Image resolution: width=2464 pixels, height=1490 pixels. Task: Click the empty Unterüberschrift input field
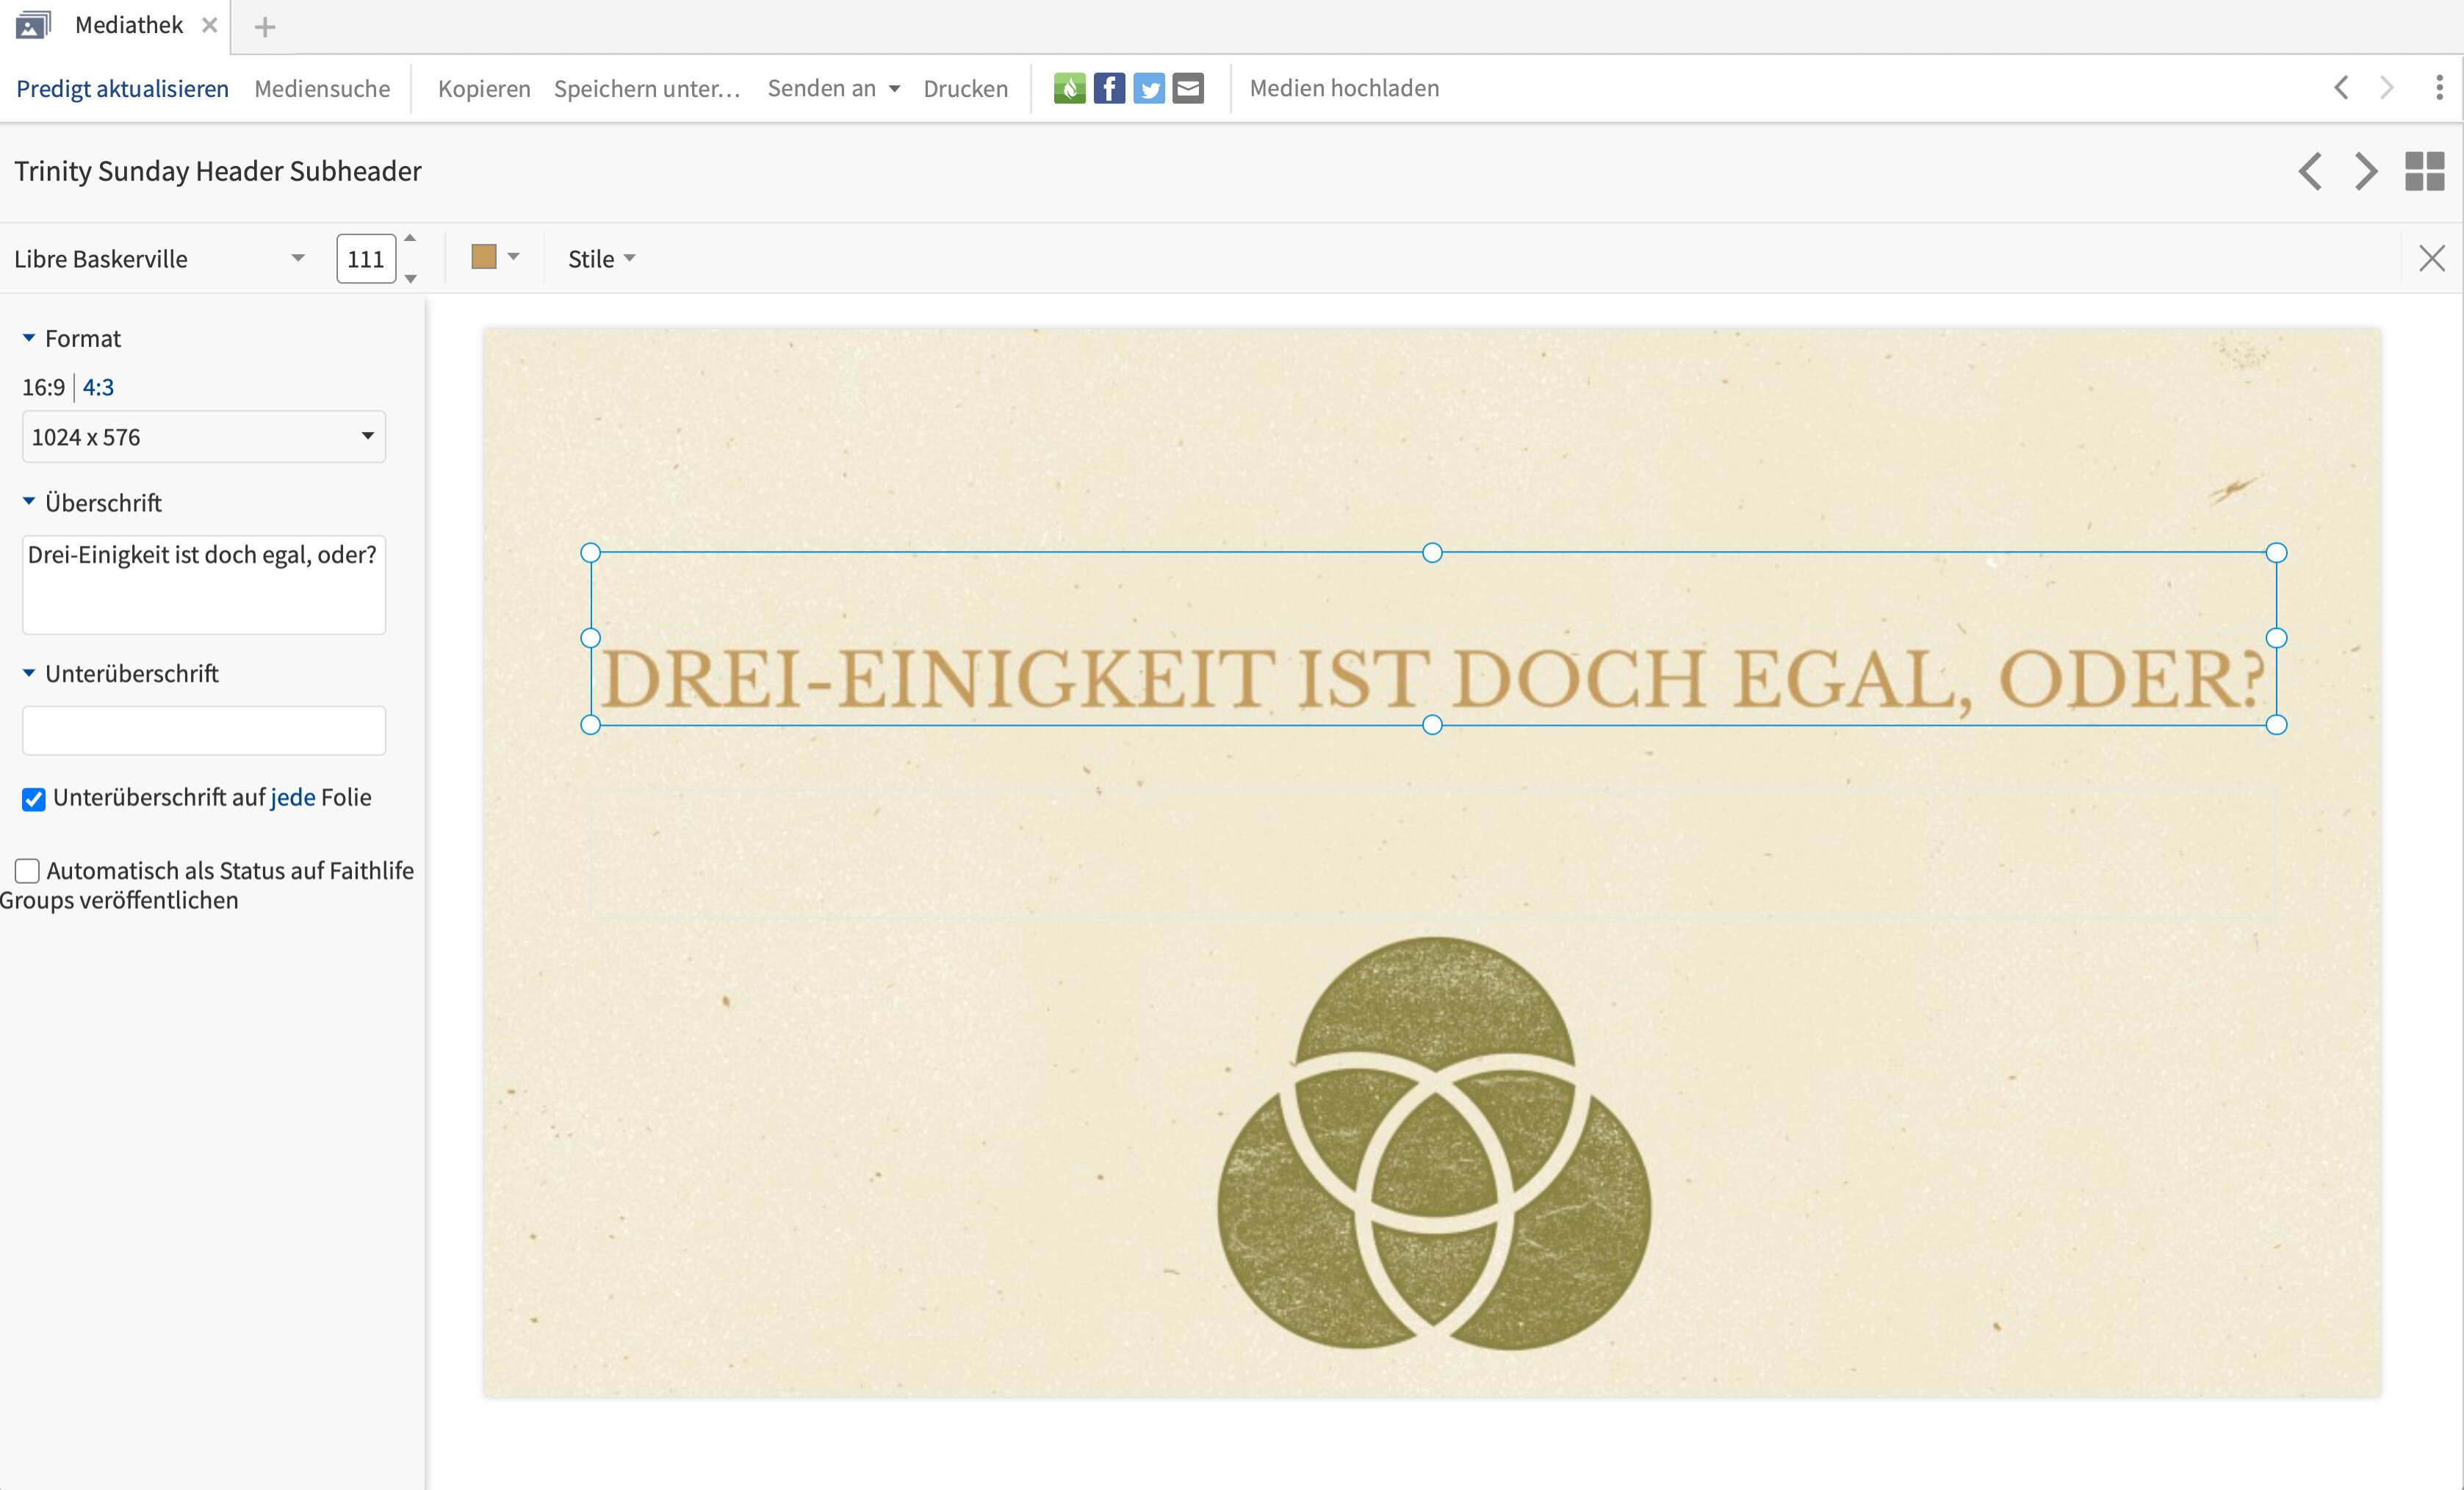pos(204,730)
